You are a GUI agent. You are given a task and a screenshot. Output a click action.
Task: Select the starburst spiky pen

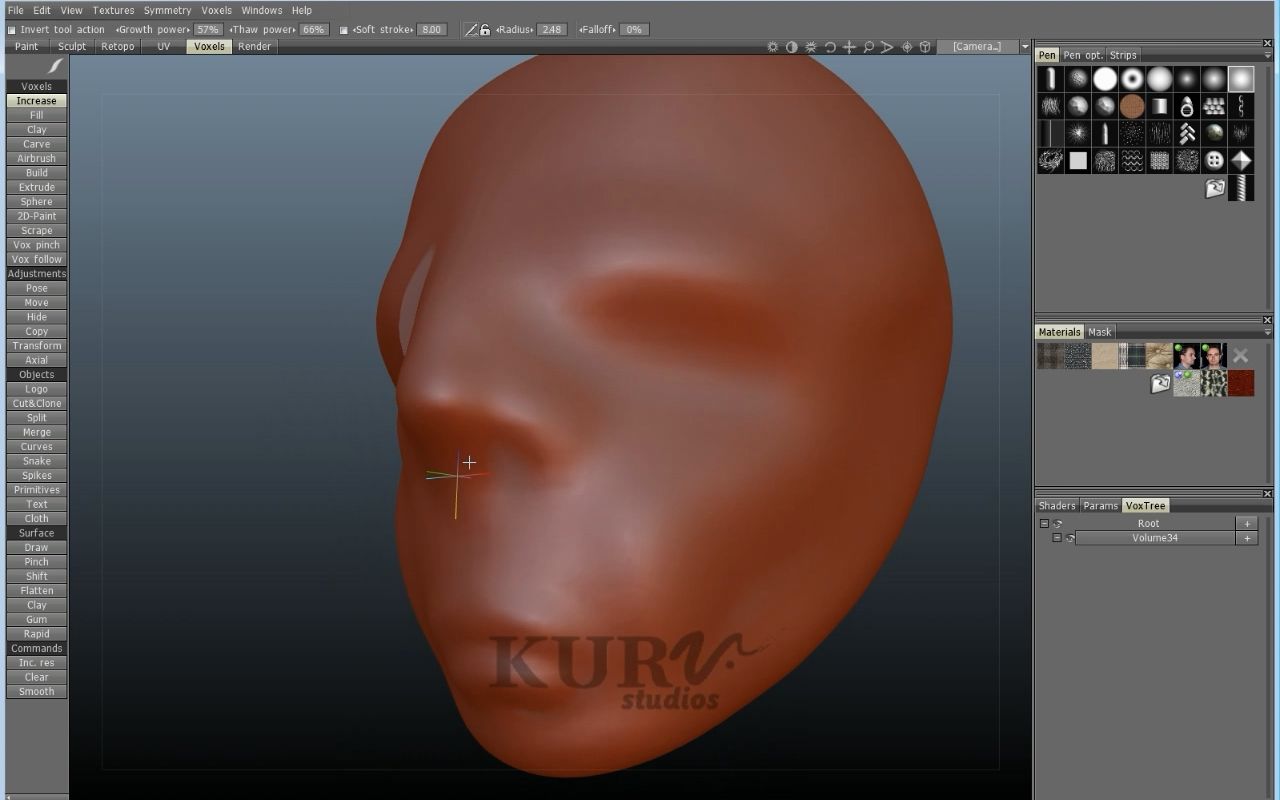(1078, 133)
